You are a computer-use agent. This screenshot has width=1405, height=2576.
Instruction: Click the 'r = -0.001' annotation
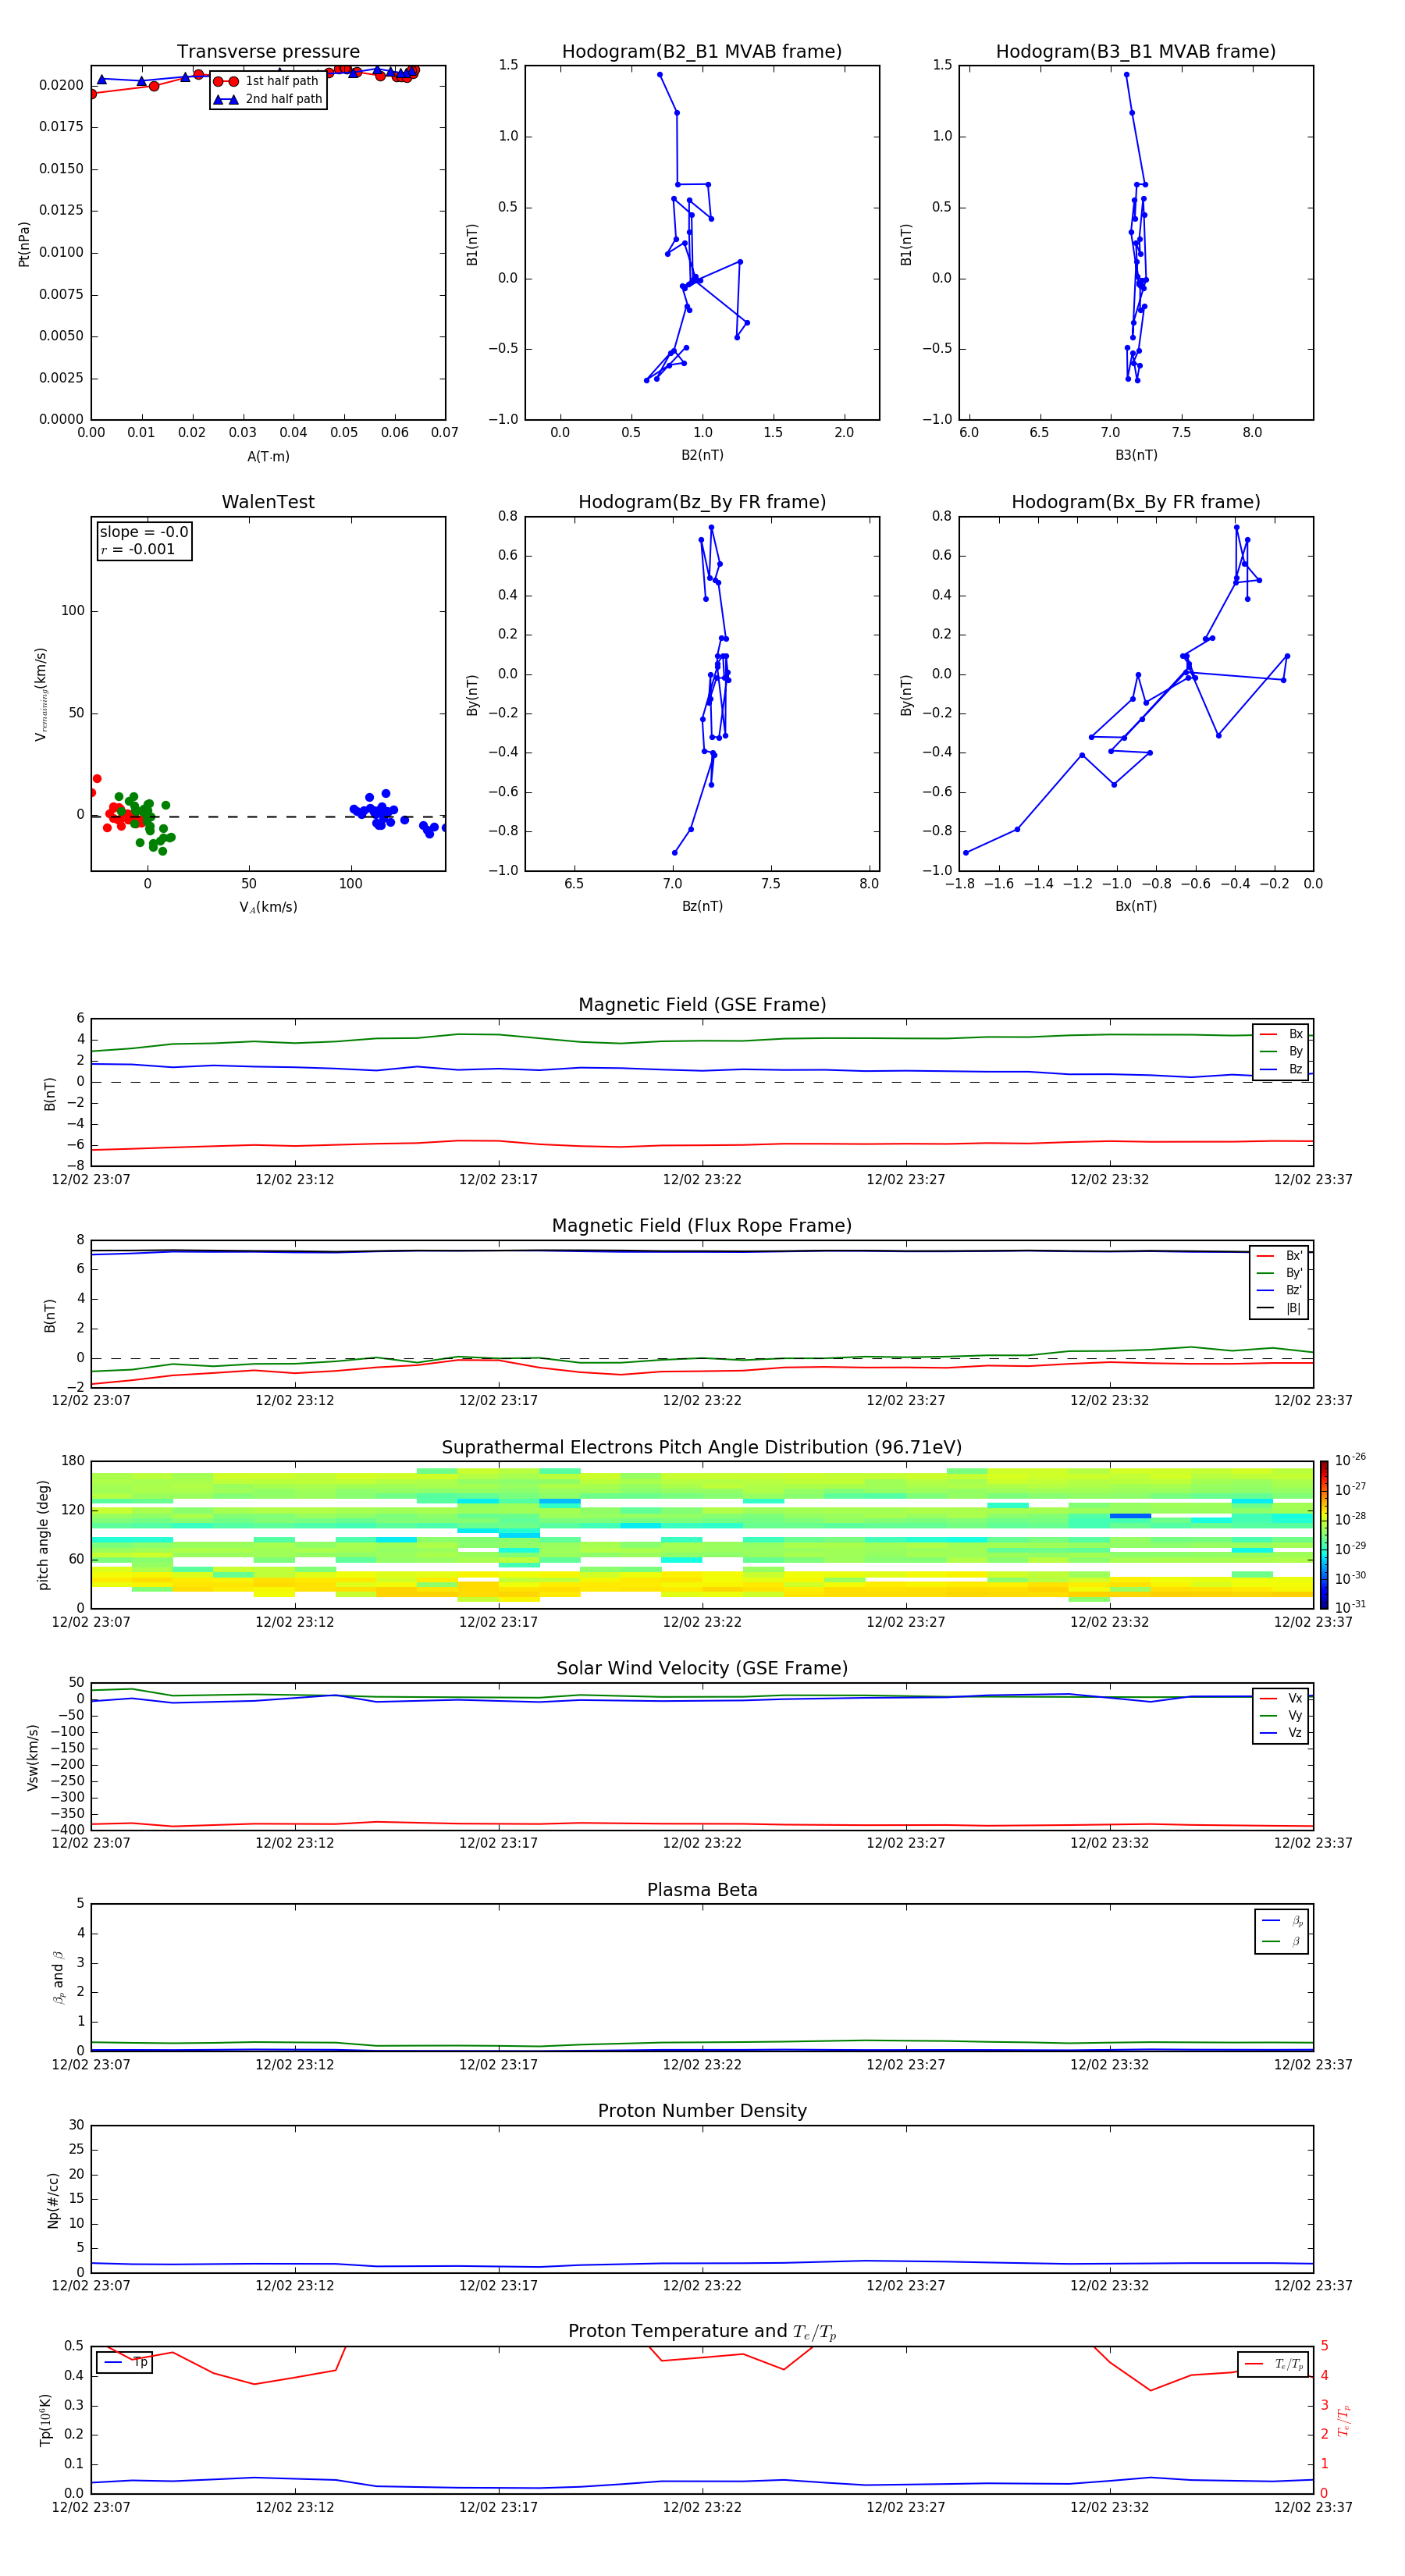(138, 549)
